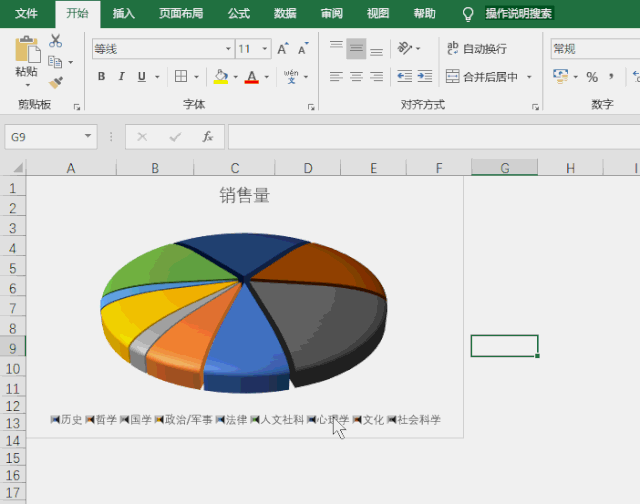Cancel formula entry with X button
The image size is (640, 504).
click(142, 137)
